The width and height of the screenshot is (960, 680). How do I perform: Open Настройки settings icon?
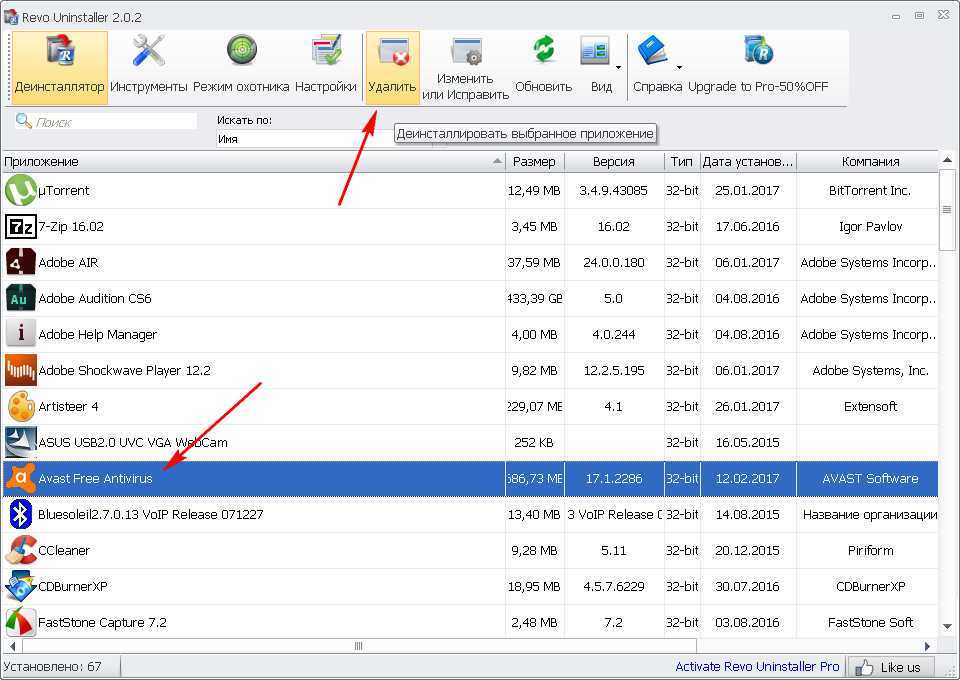326,65
